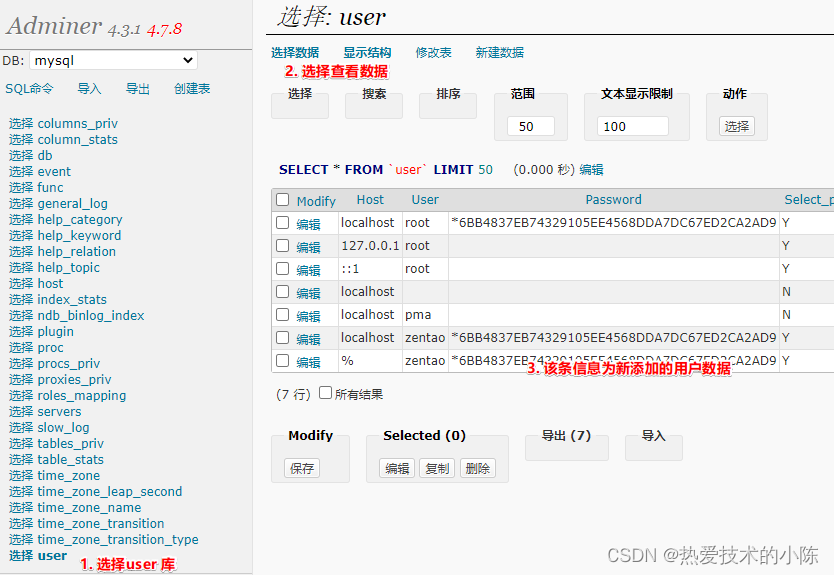Open the user table in sidebar

point(52,556)
